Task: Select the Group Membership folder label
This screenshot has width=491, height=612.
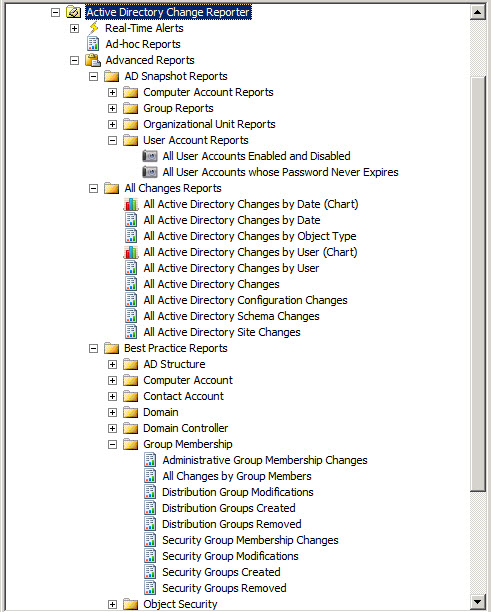Action: point(188,444)
